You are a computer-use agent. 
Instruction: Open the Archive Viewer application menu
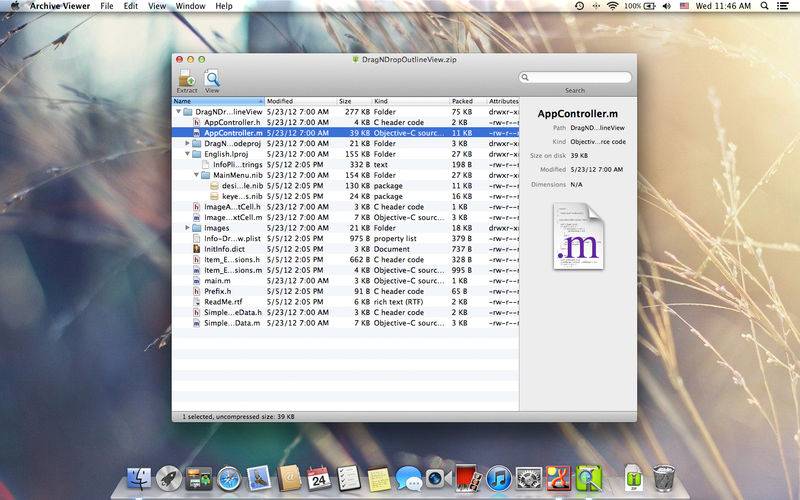coord(60,6)
